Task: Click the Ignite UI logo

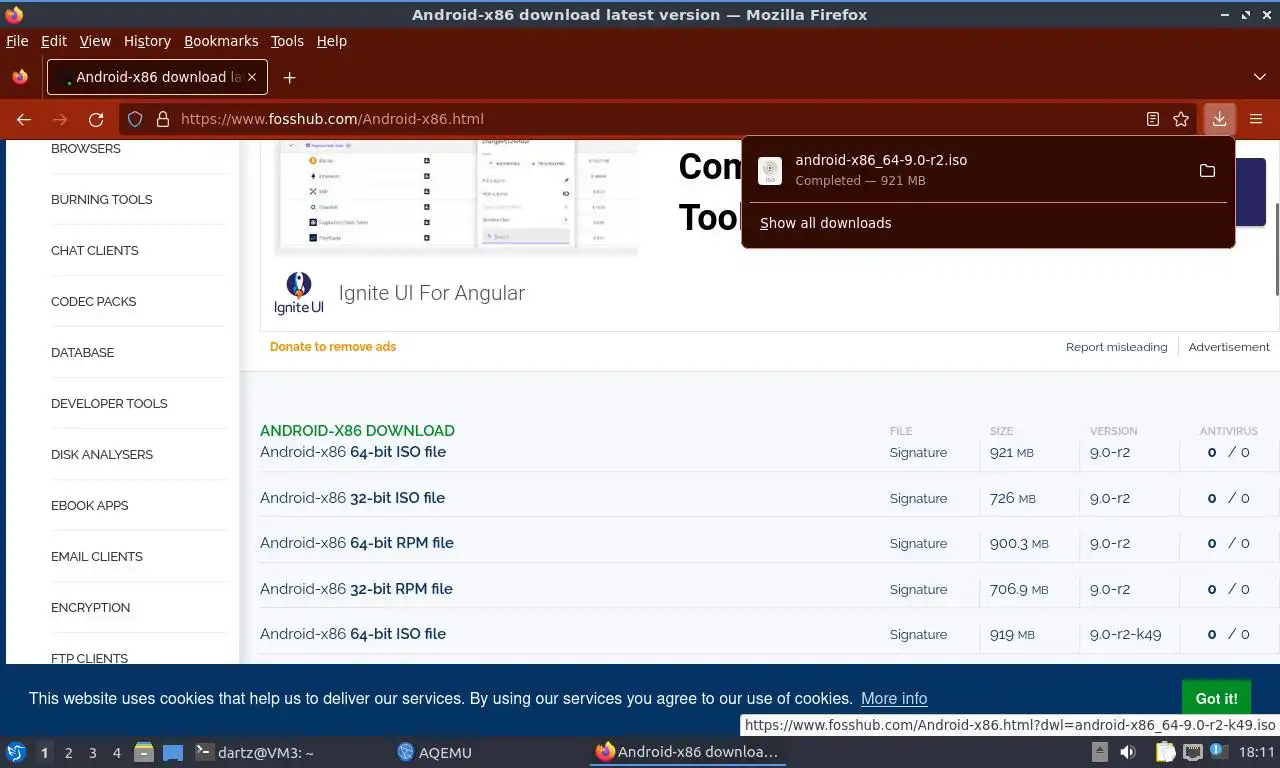Action: point(299,293)
